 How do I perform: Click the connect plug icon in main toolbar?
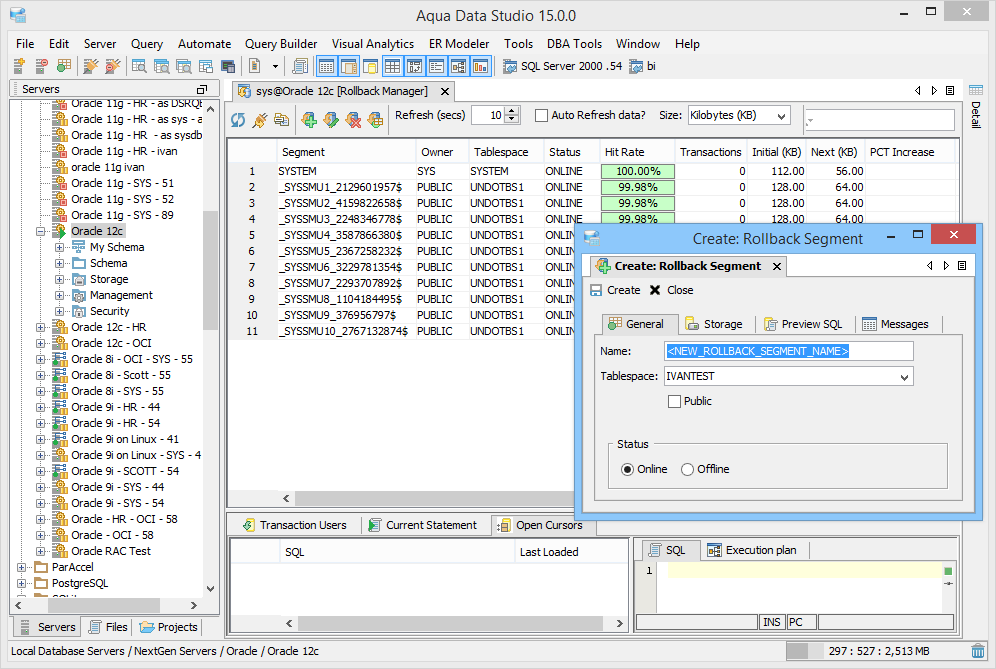tap(91, 66)
